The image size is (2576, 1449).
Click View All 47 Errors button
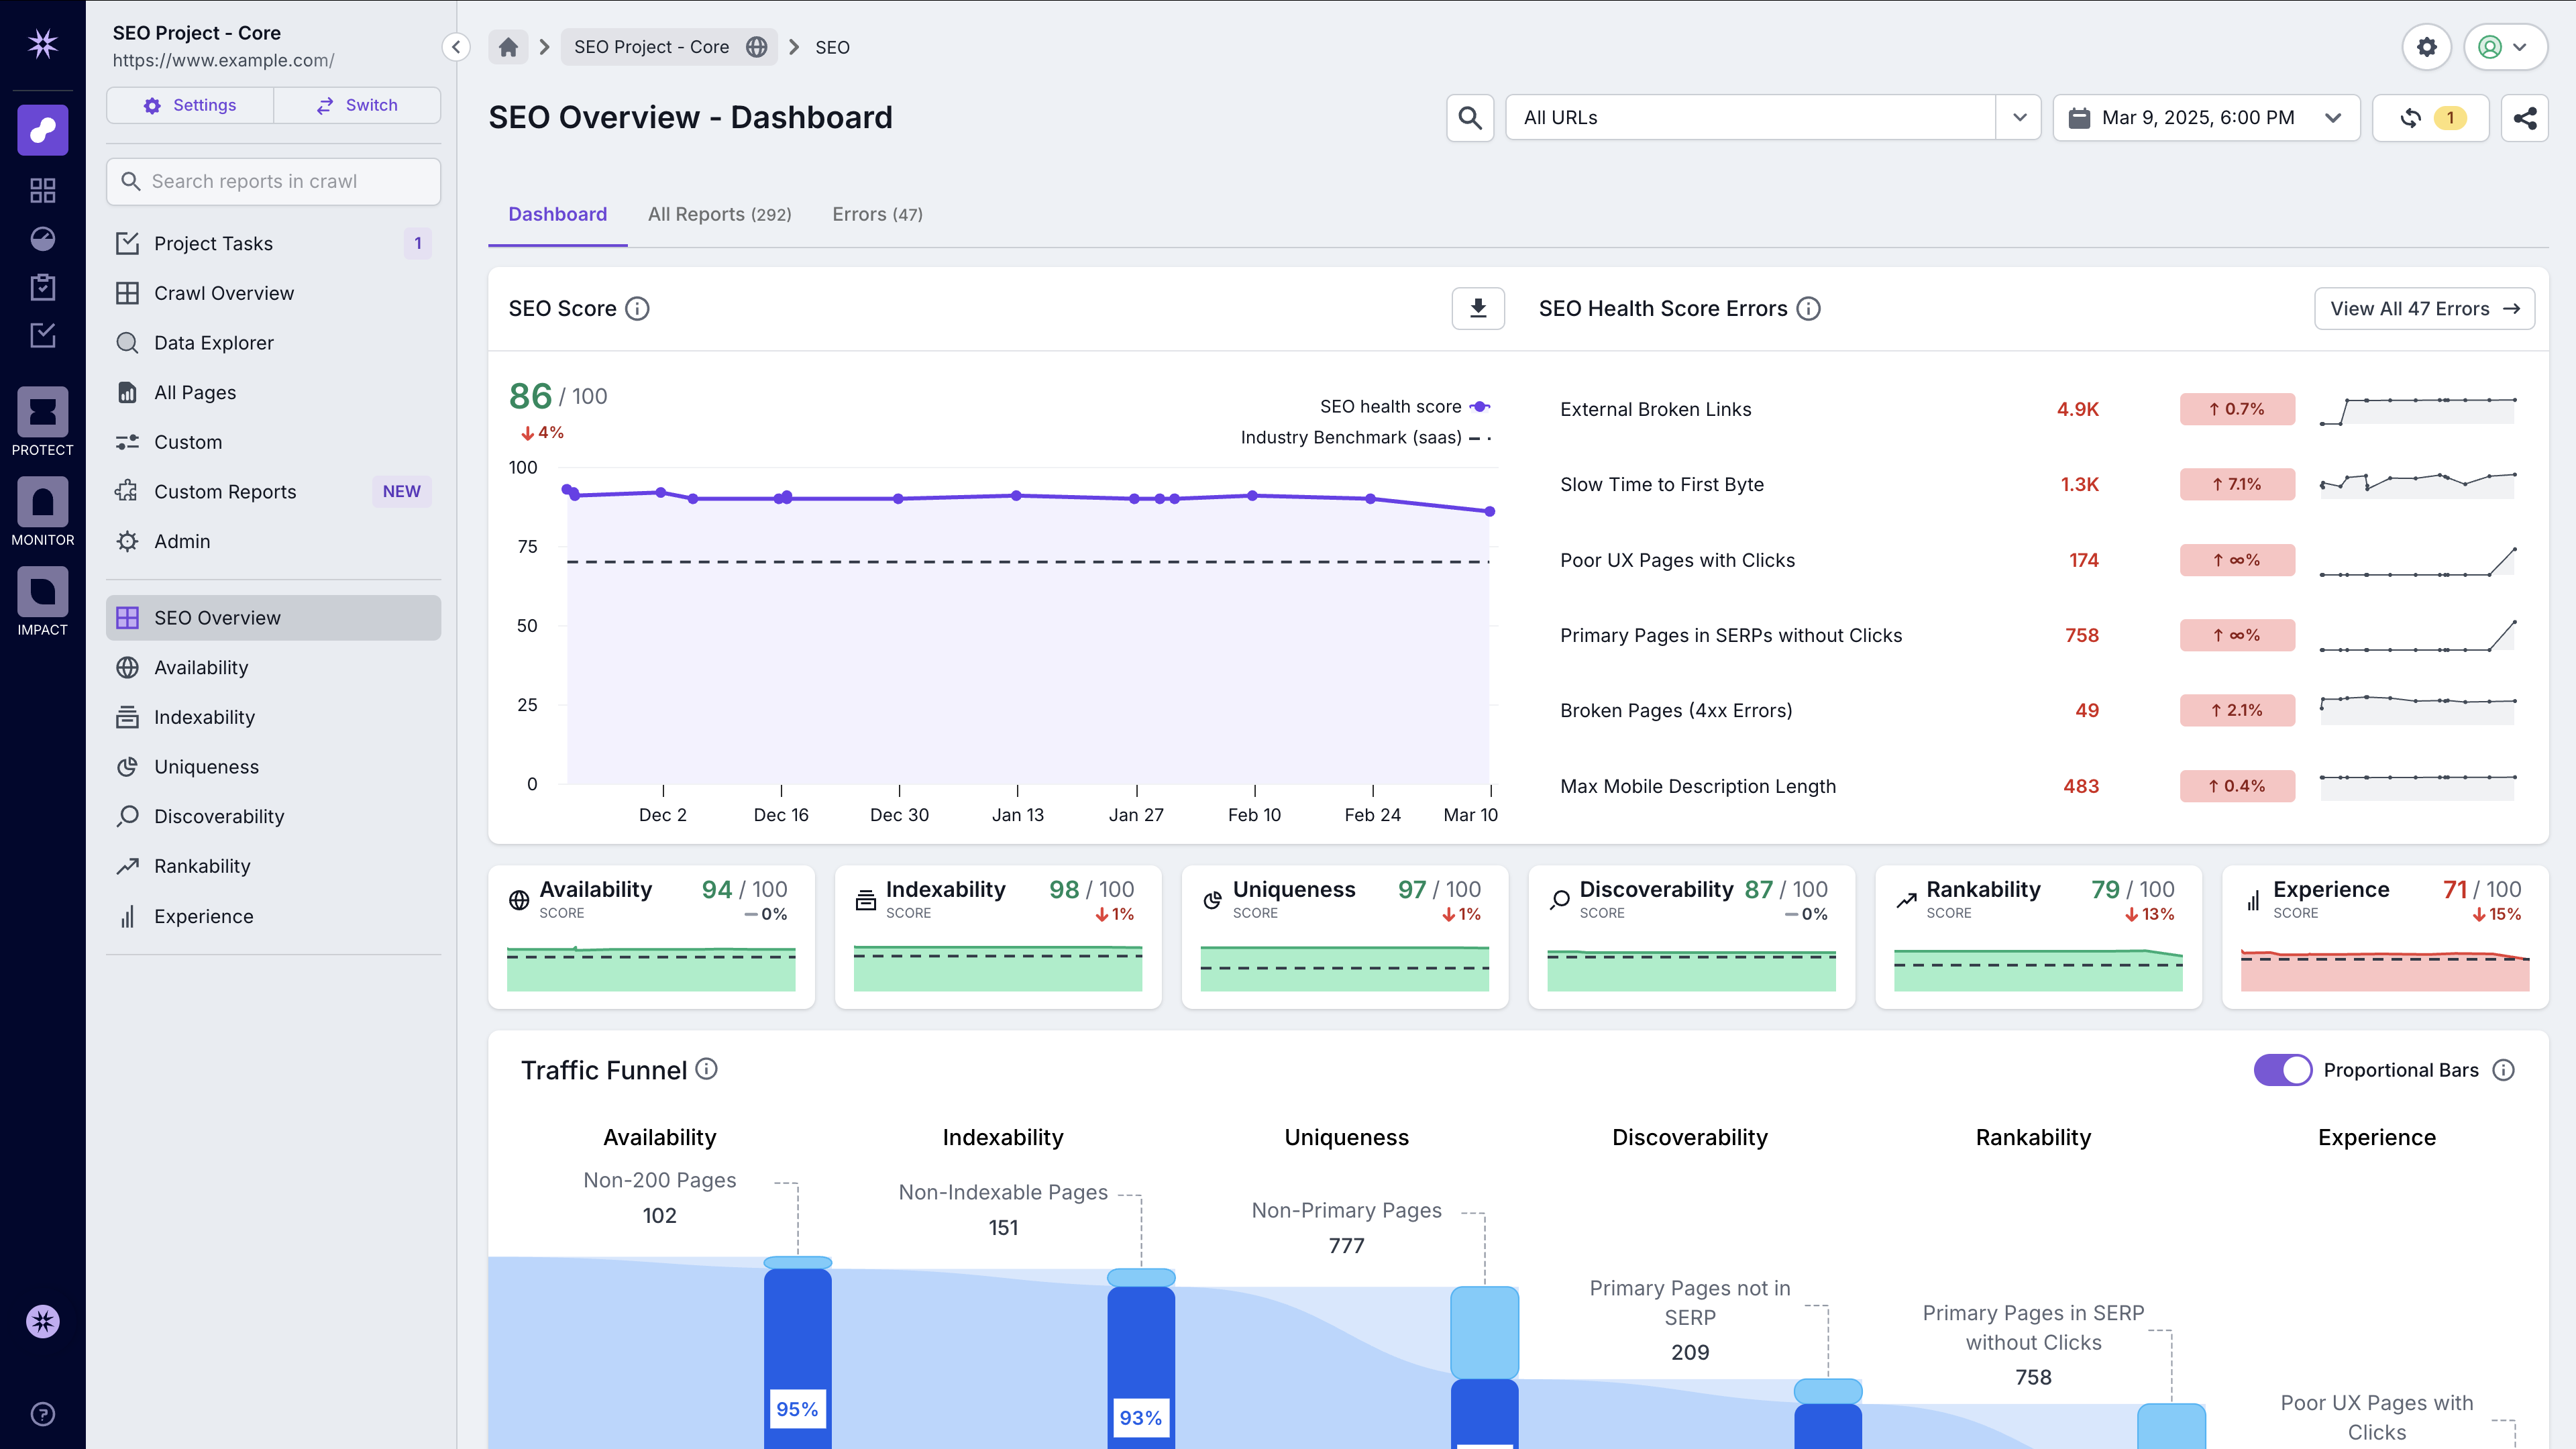click(x=2424, y=308)
